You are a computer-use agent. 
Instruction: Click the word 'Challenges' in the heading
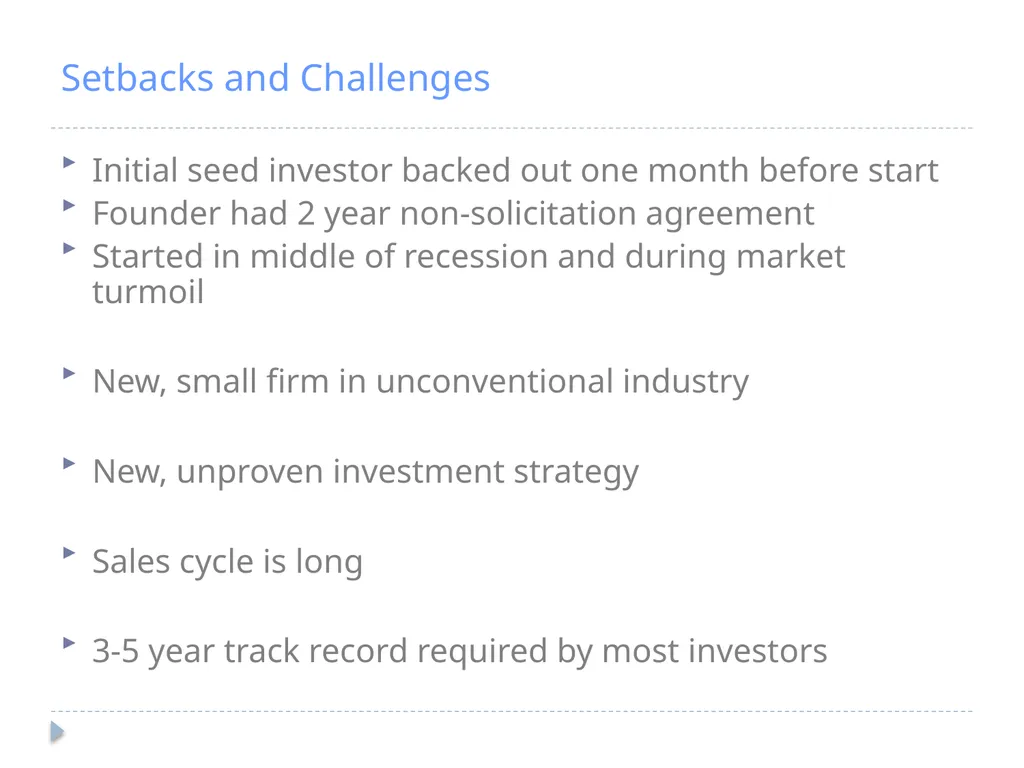pos(395,79)
